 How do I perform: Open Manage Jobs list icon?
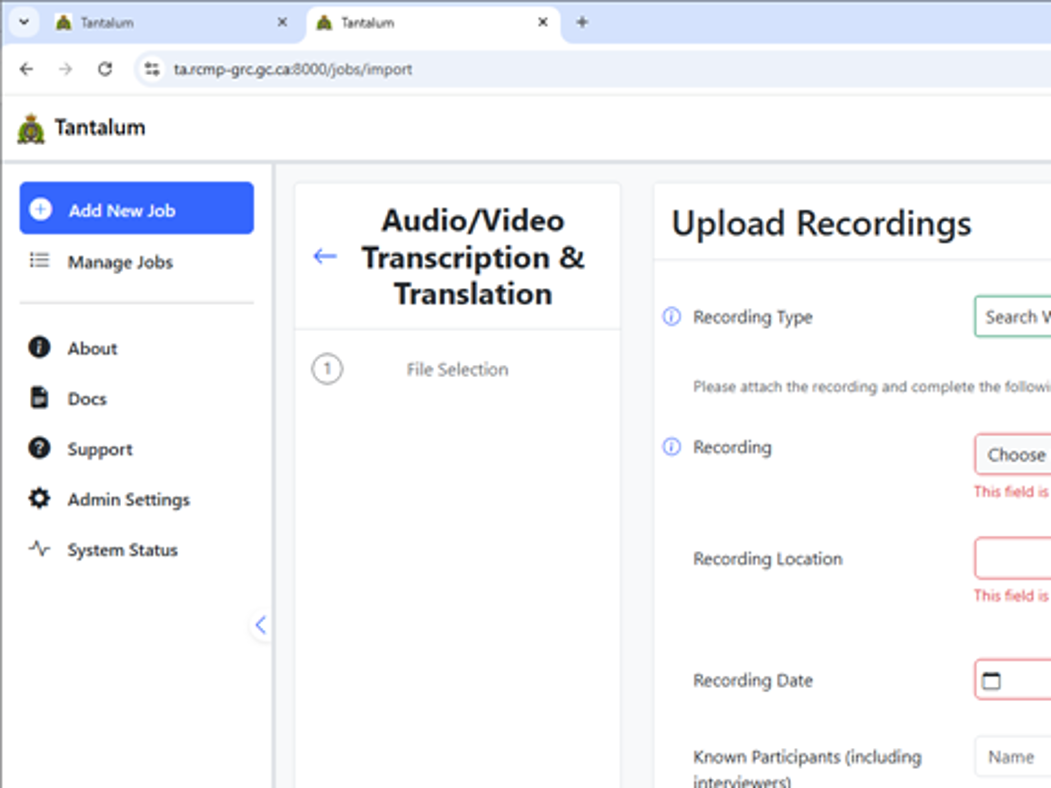[x=40, y=260]
